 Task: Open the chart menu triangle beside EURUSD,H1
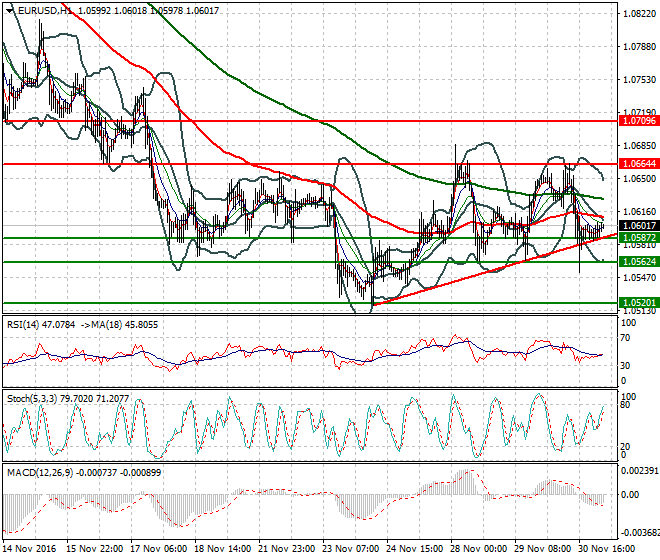click(11, 11)
